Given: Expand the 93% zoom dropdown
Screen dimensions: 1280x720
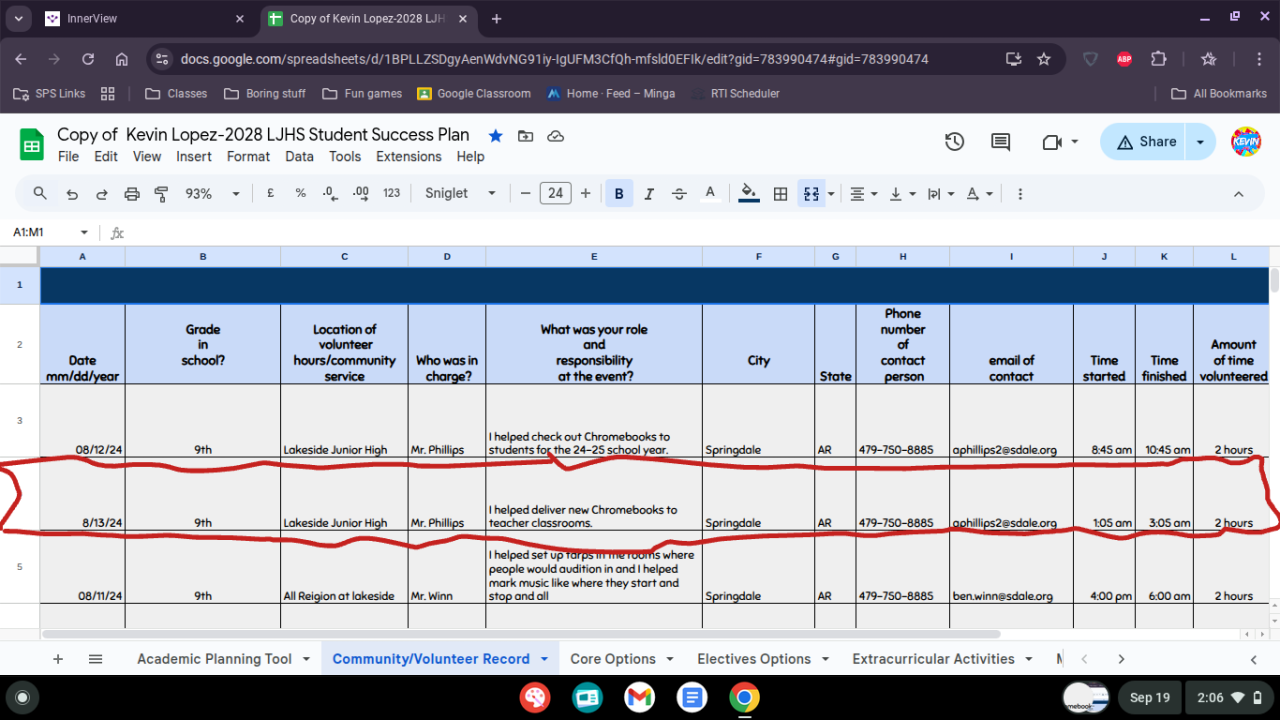Looking at the screenshot, I should click(x=213, y=194).
